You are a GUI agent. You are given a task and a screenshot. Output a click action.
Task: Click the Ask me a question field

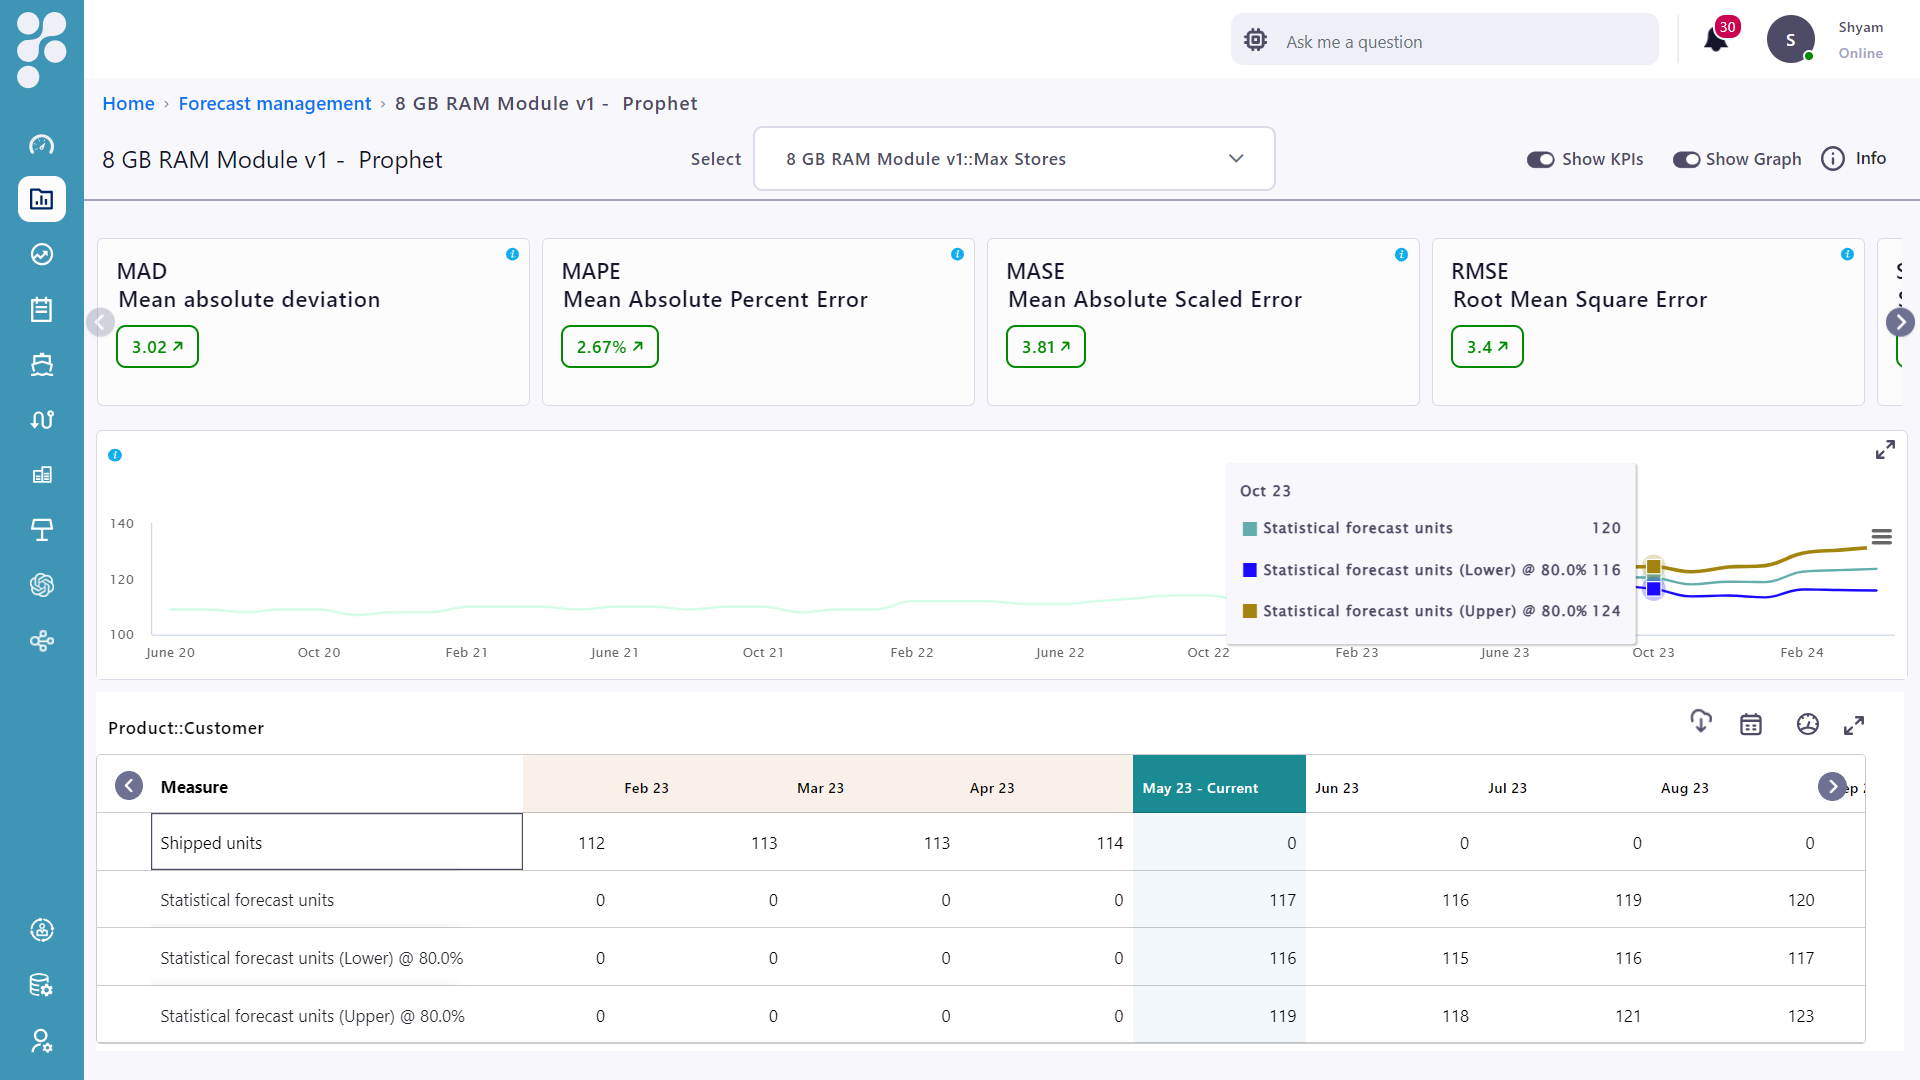(x=1444, y=41)
